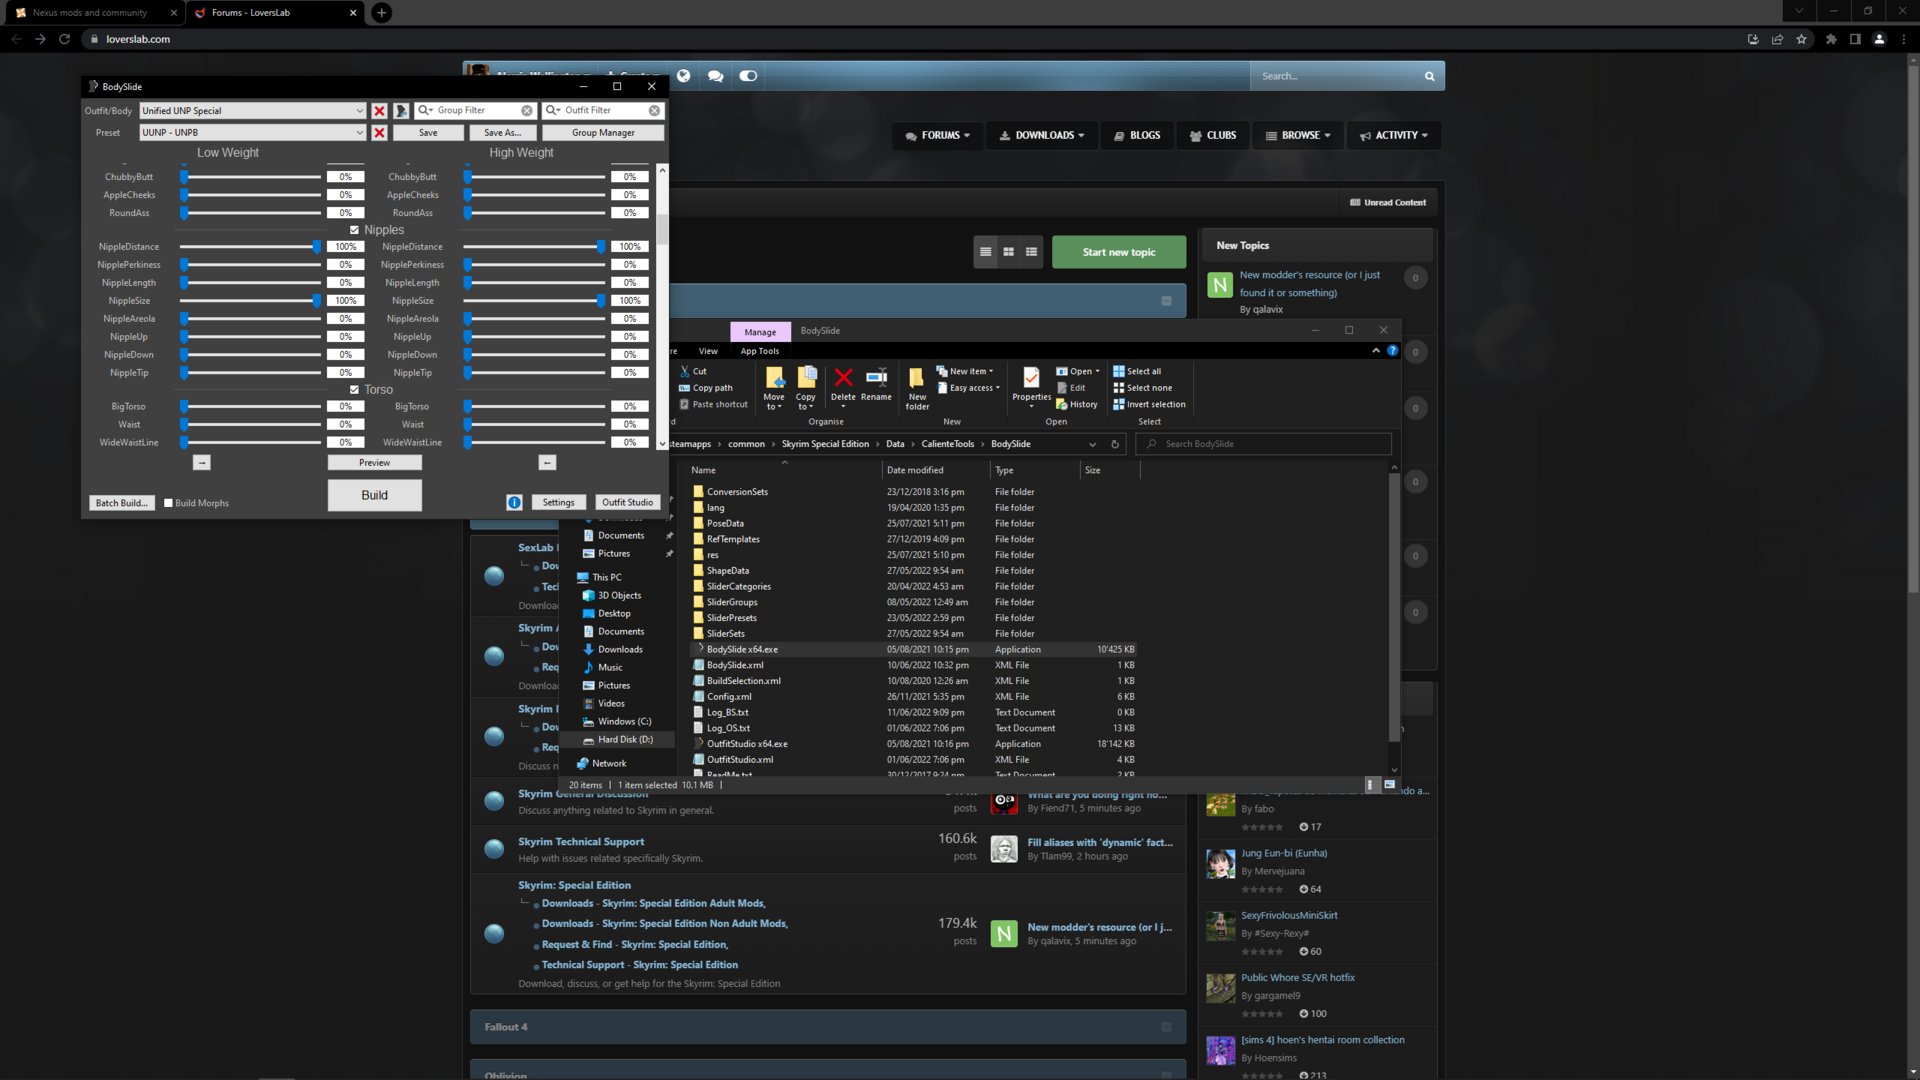This screenshot has width=1920, height=1080.
Task: Toggle the Nipples category checkbox
Action: [x=354, y=230]
